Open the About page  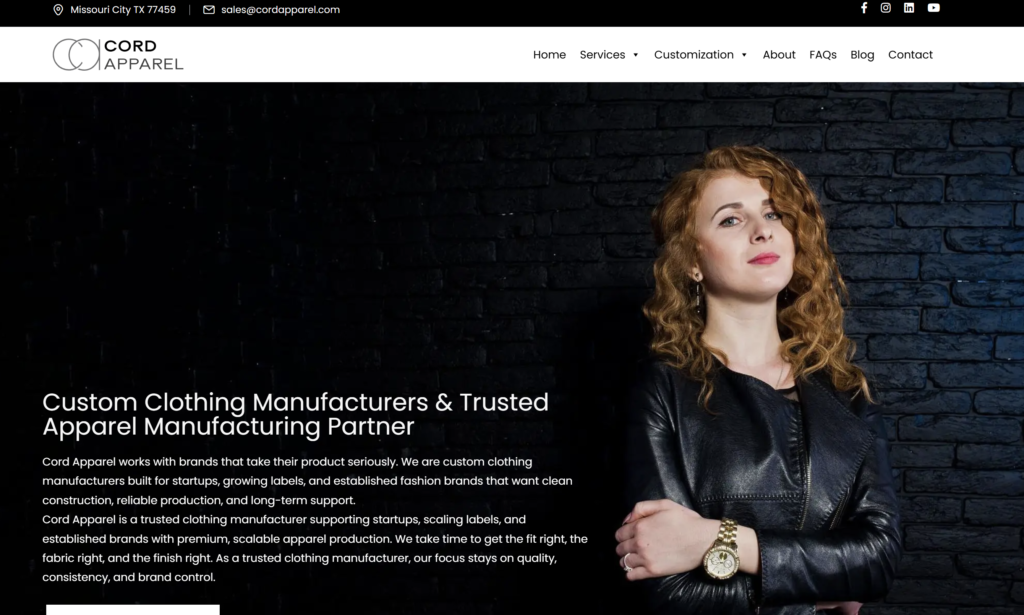[779, 55]
